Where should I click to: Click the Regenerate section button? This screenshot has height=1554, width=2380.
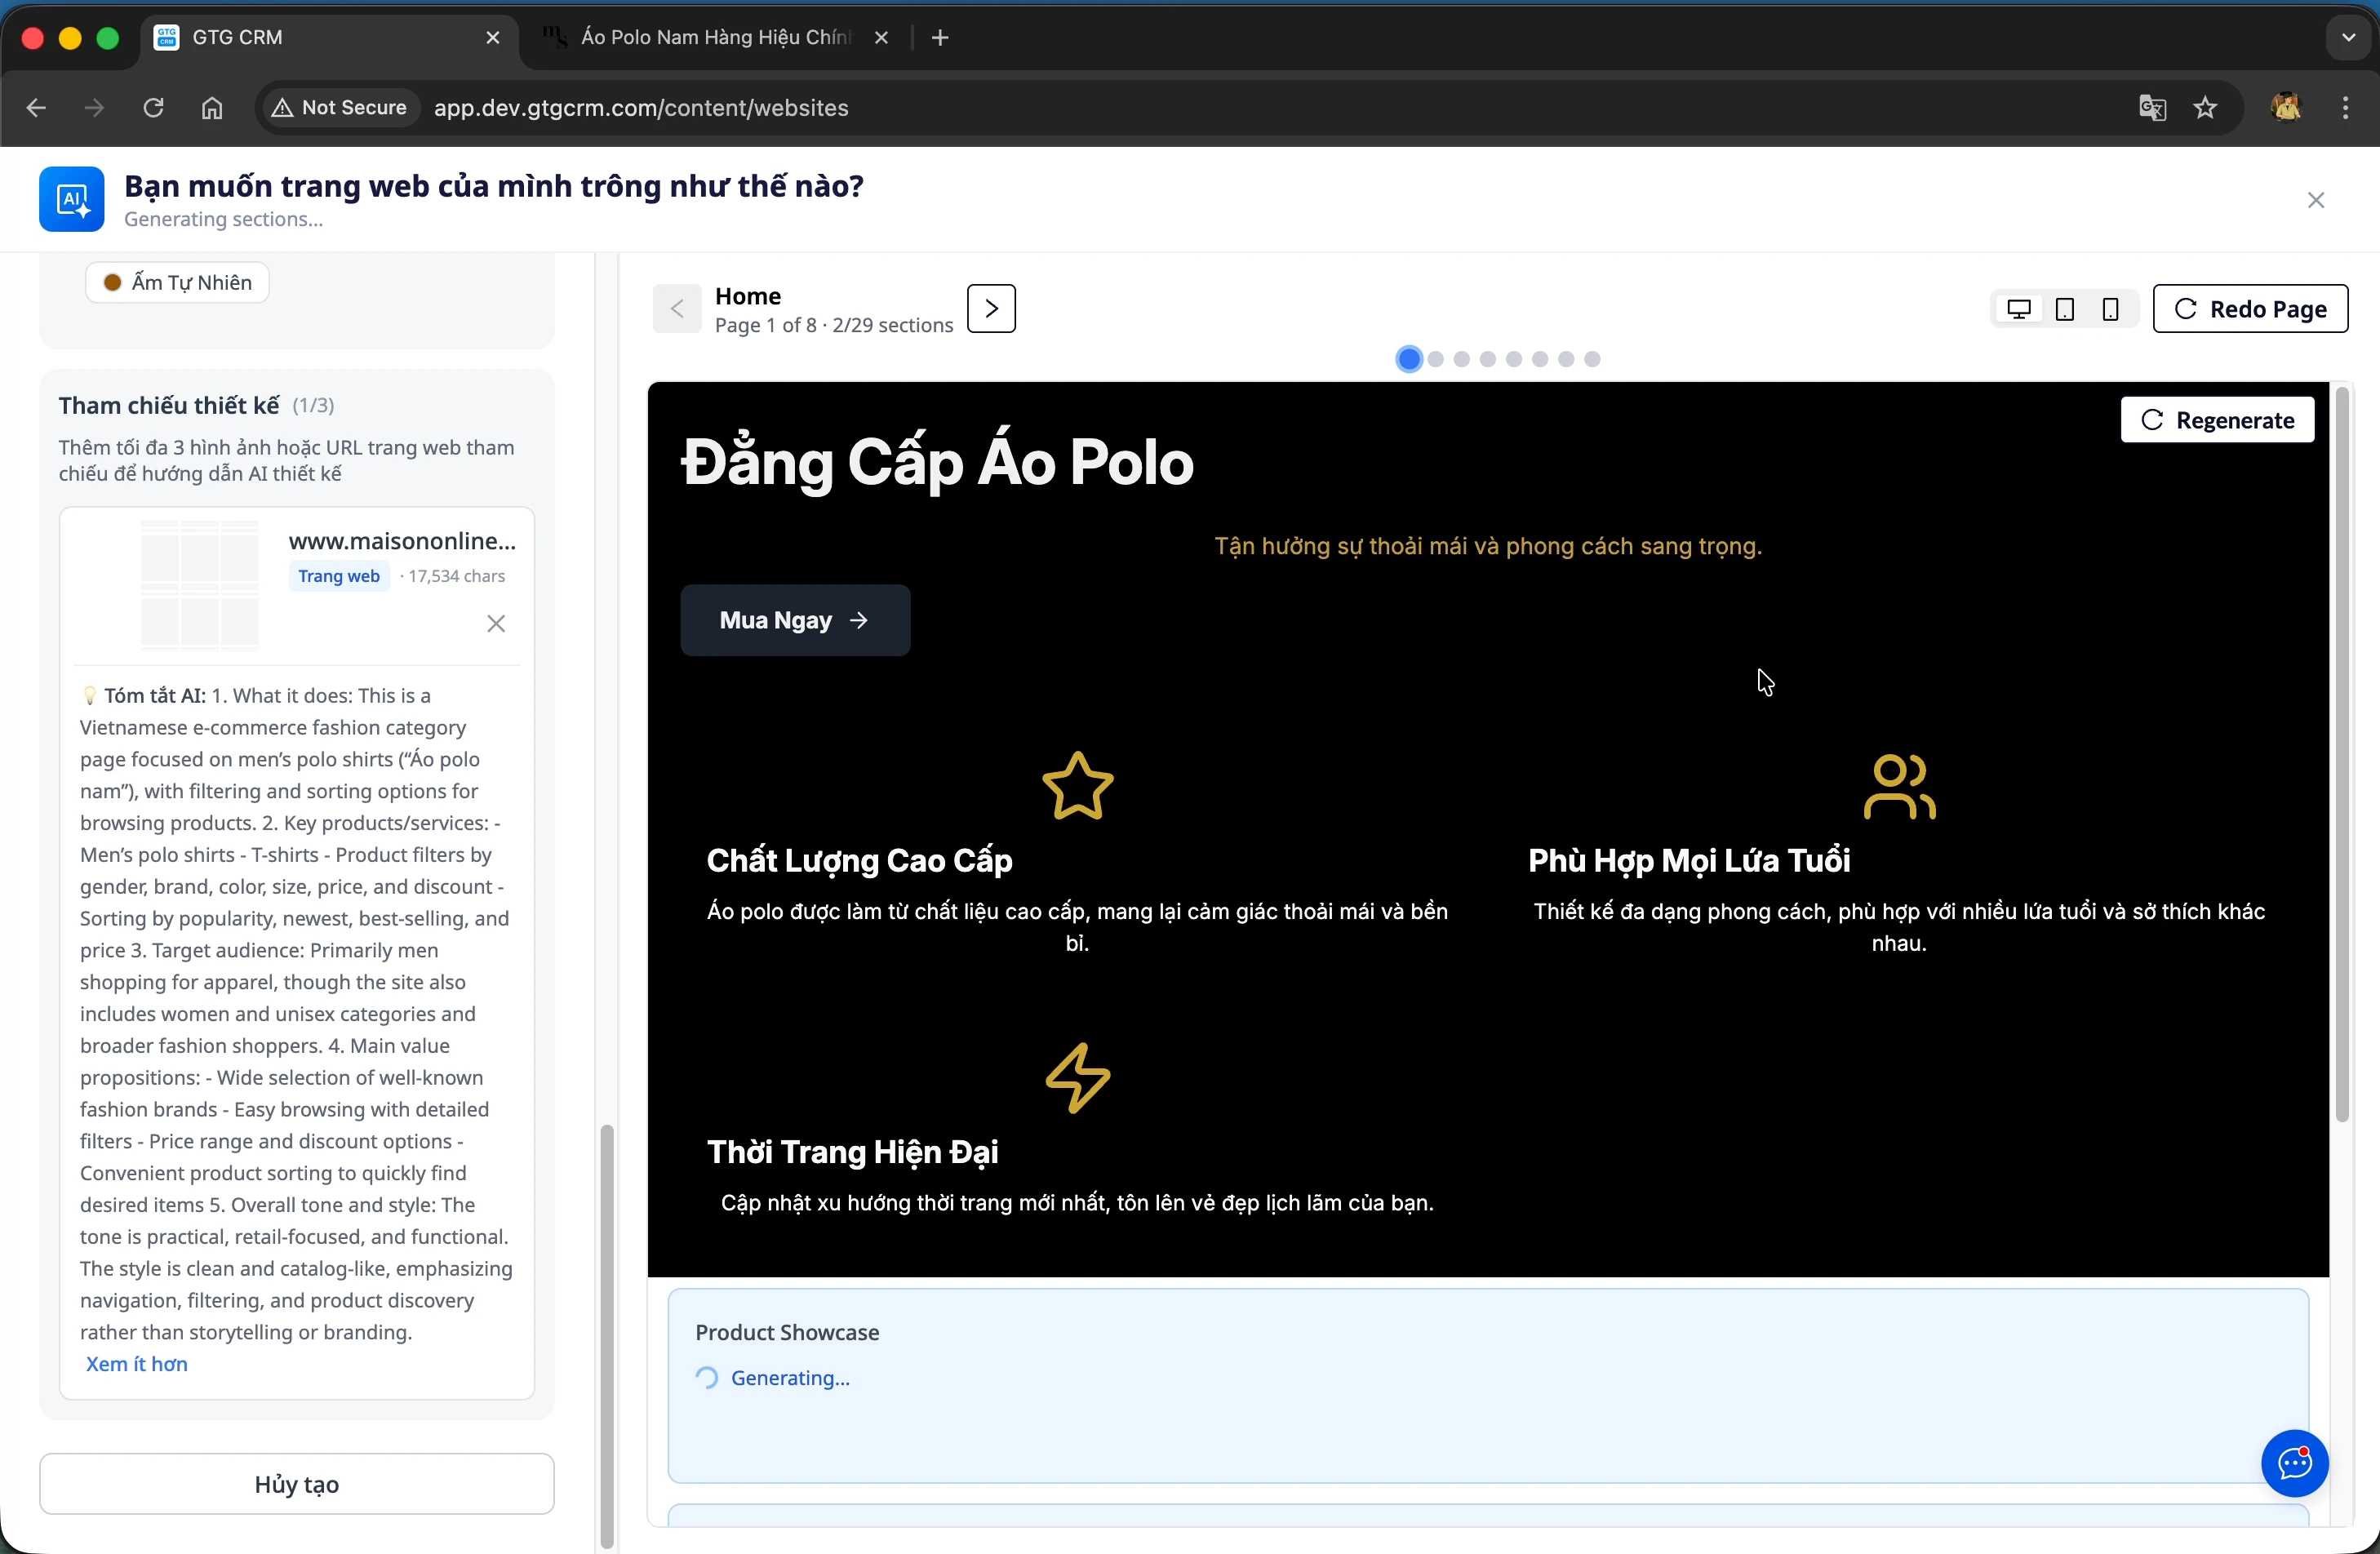2217,420
